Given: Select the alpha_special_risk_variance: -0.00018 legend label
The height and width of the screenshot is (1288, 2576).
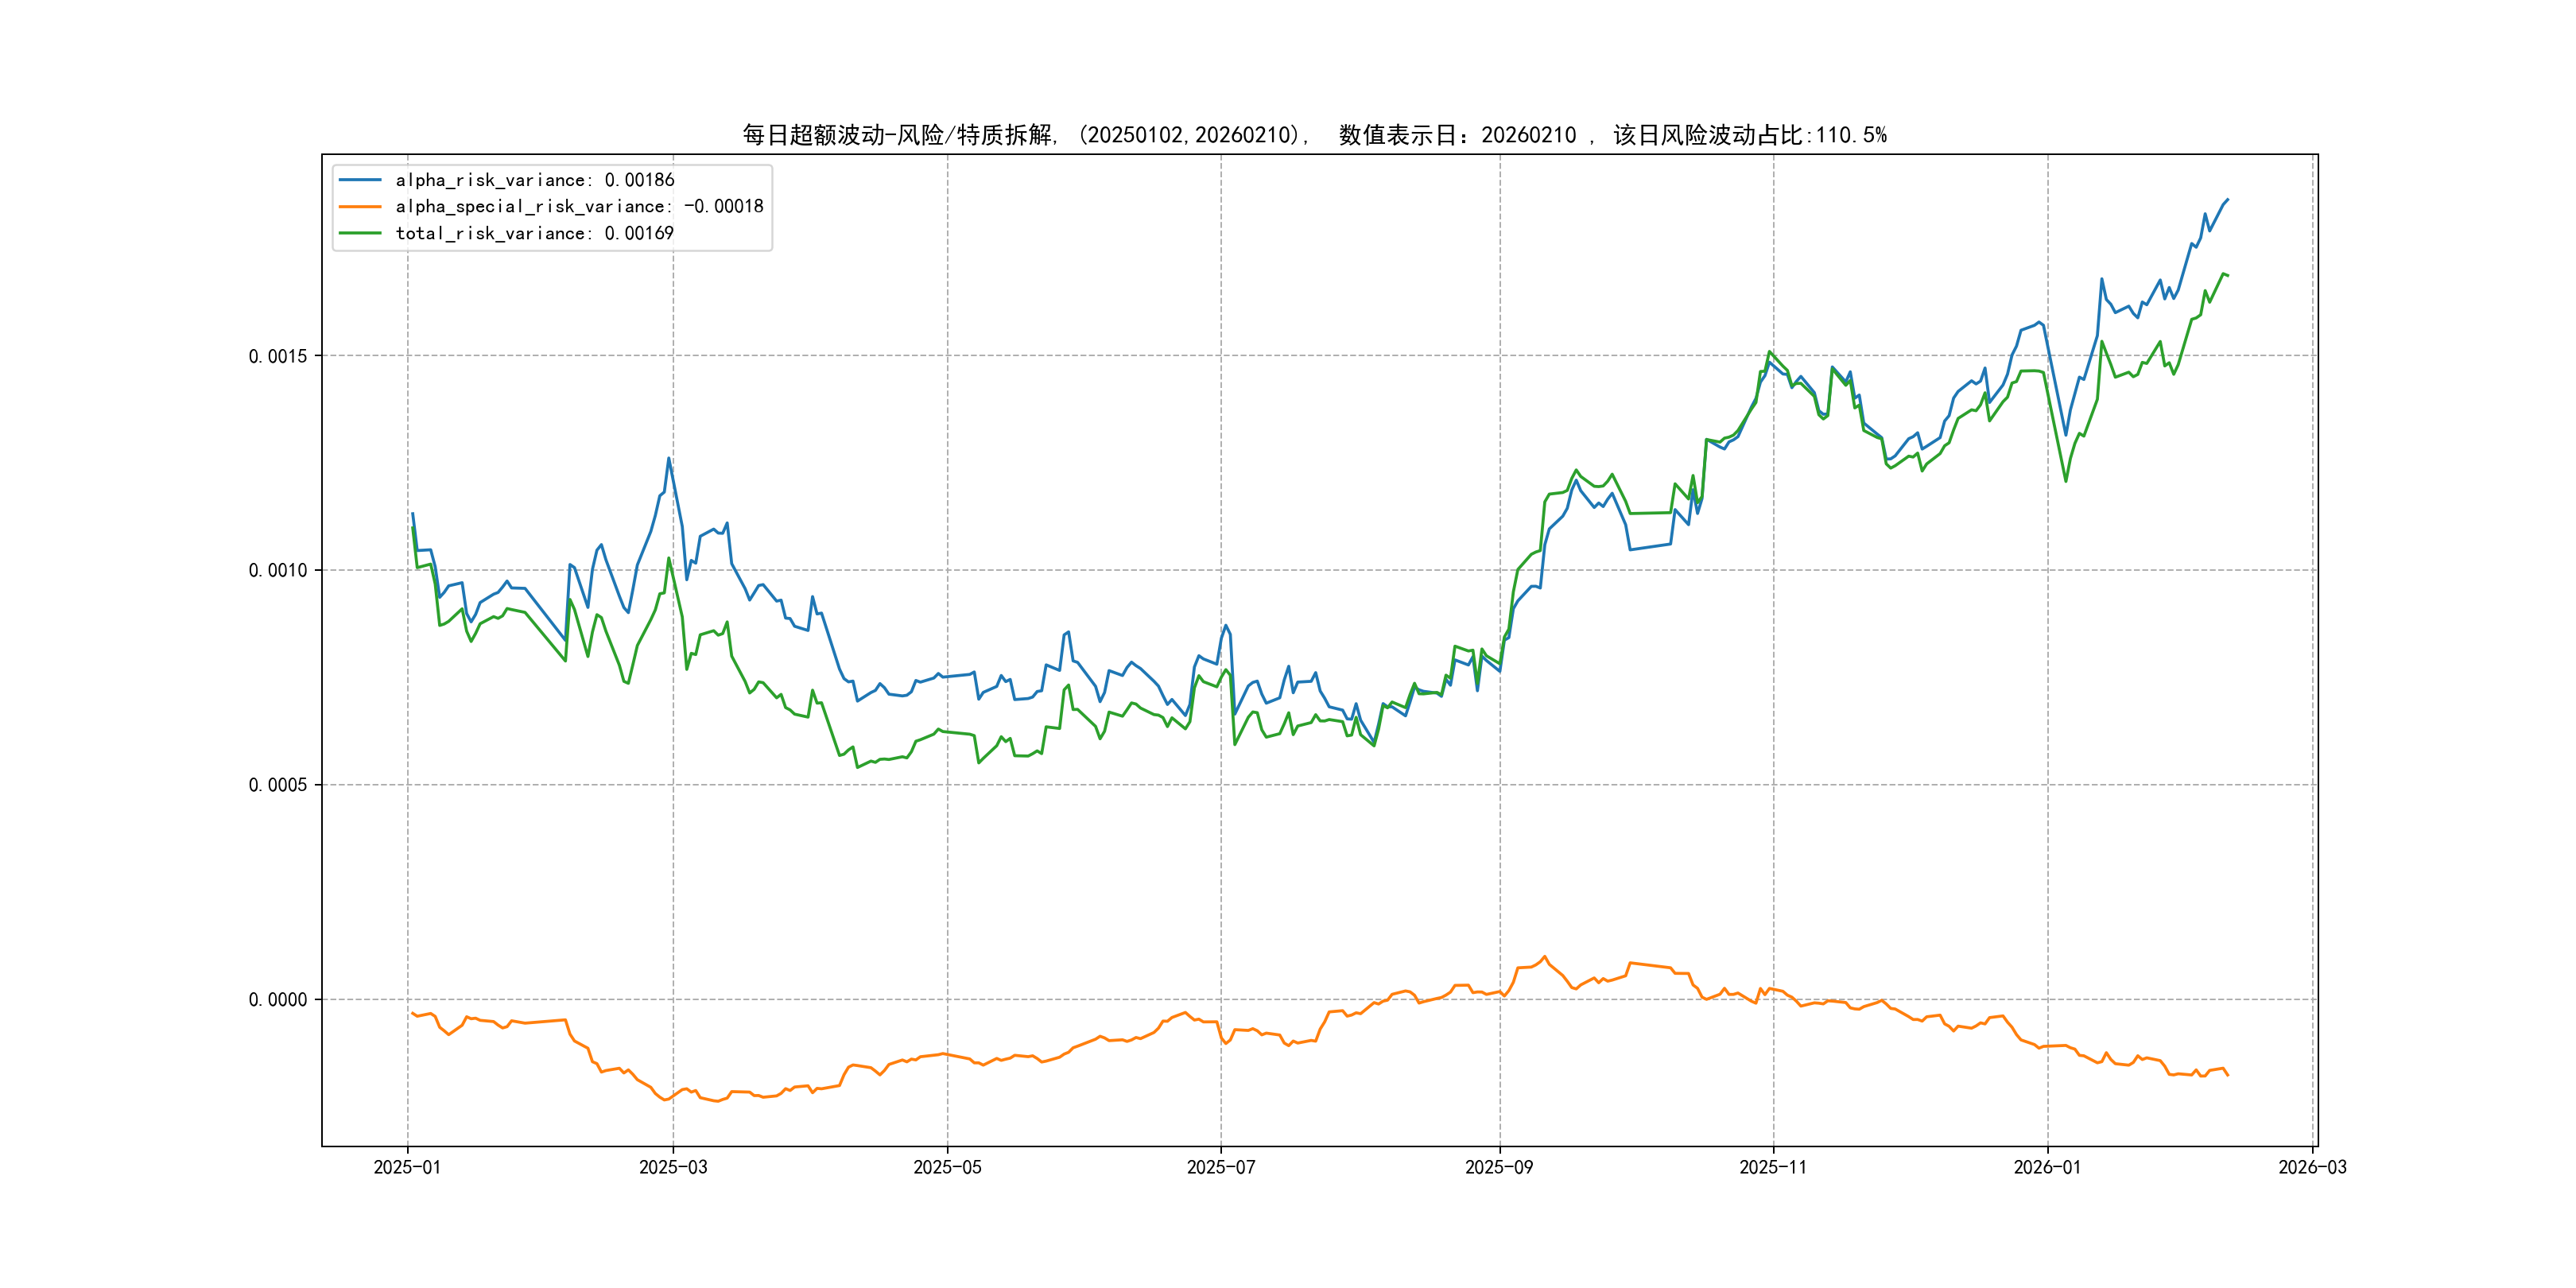Looking at the screenshot, I should point(579,207).
